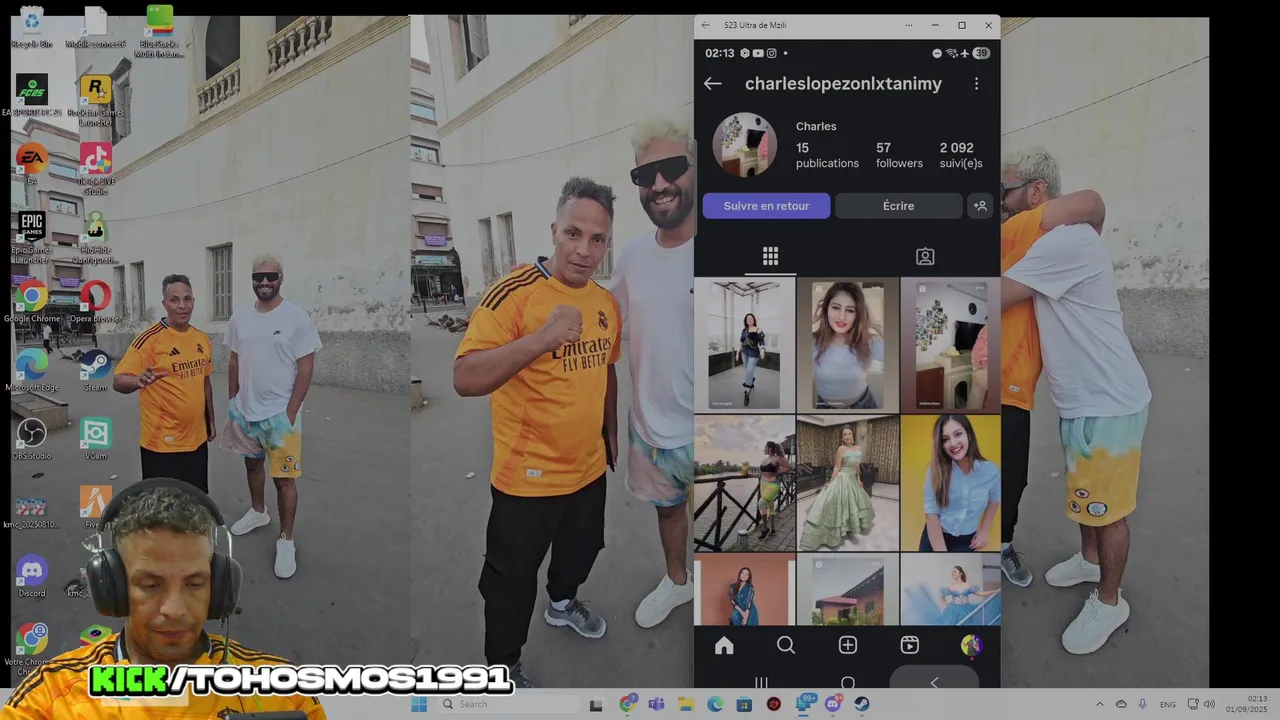Open Reels from the bottom navigation
This screenshot has width=1280, height=720.
pos(909,645)
